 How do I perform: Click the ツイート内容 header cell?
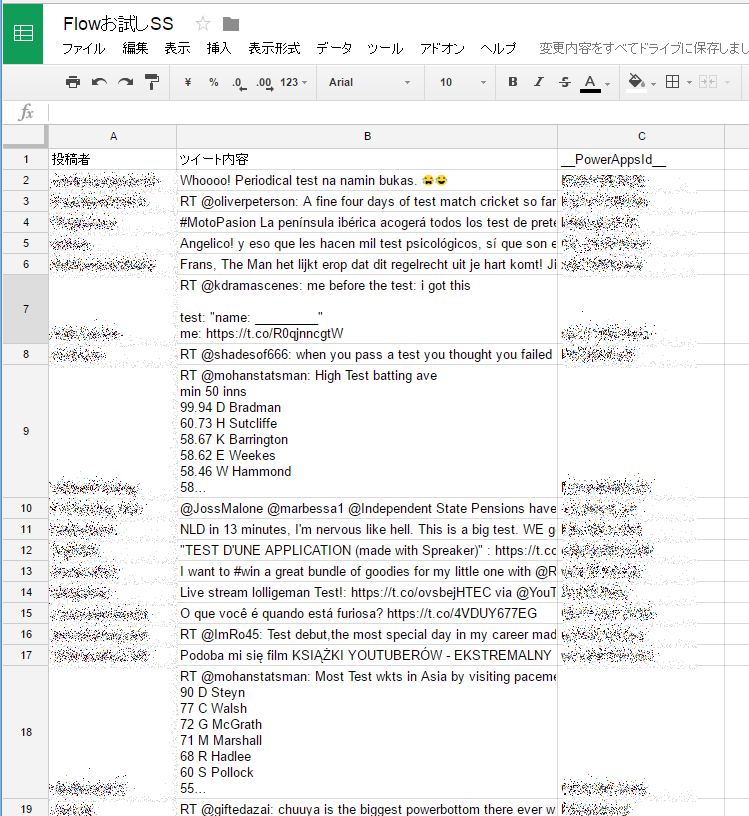pyautogui.click(x=367, y=159)
